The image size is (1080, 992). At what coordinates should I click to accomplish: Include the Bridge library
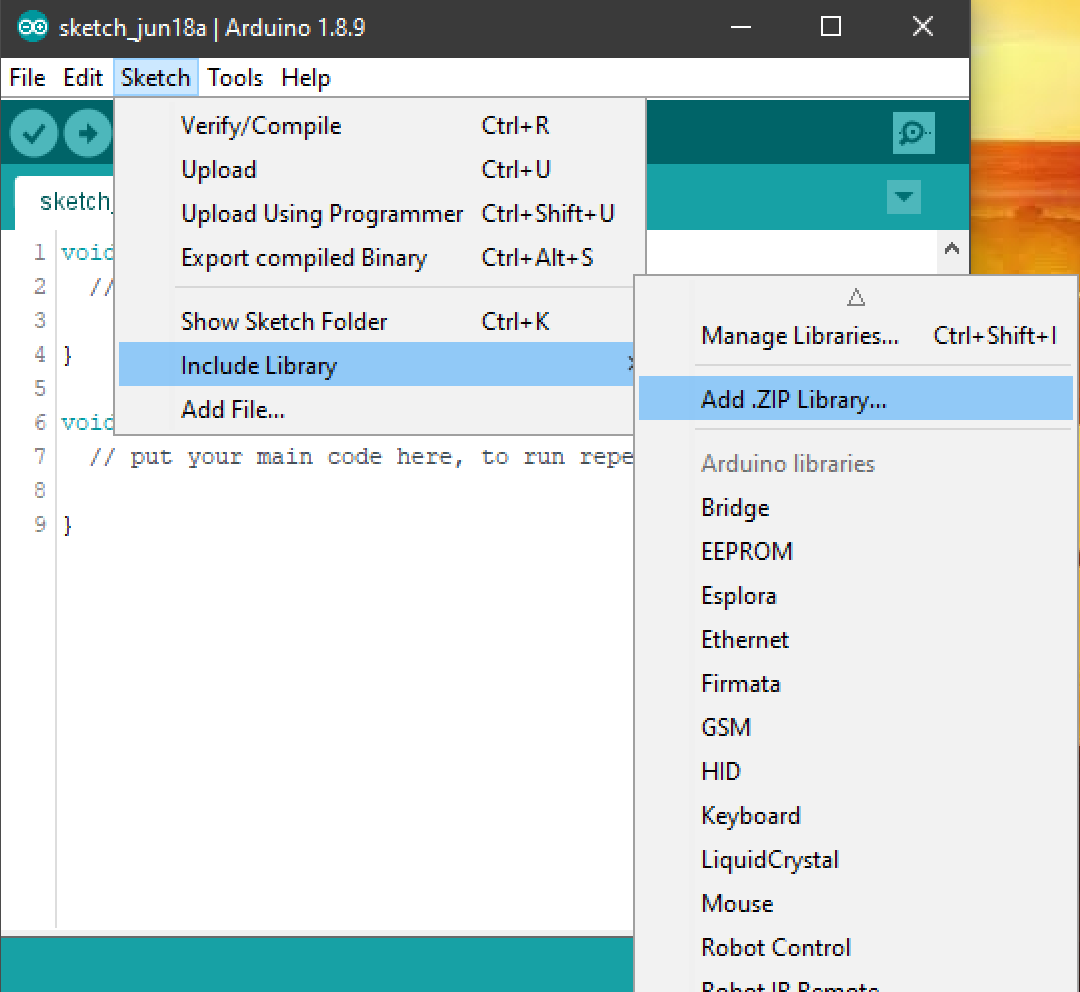point(855,508)
